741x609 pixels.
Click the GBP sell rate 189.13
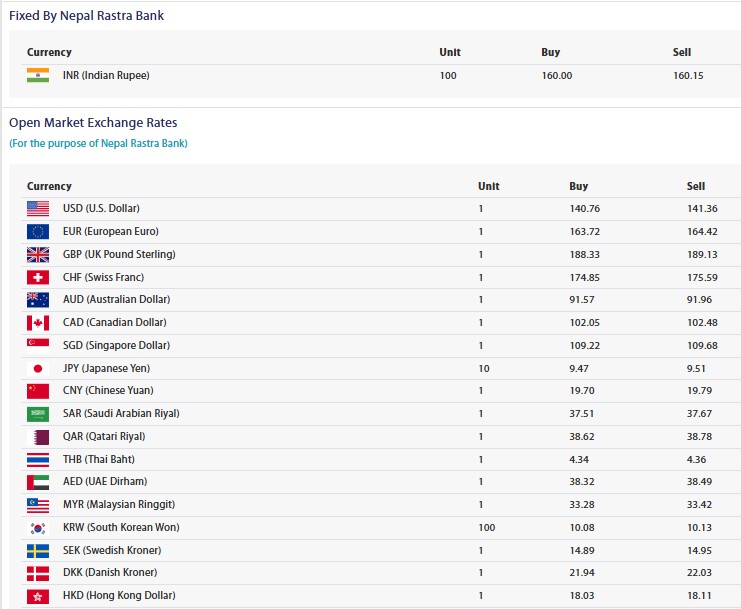(700, 254)
